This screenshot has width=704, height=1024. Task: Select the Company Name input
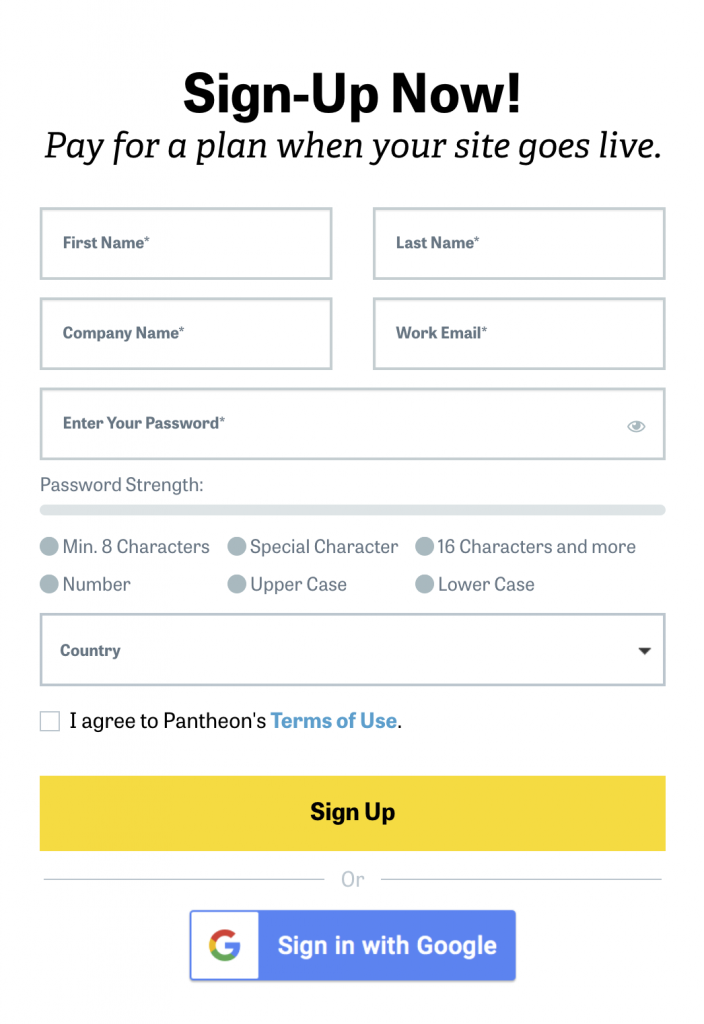pos(186,333)
